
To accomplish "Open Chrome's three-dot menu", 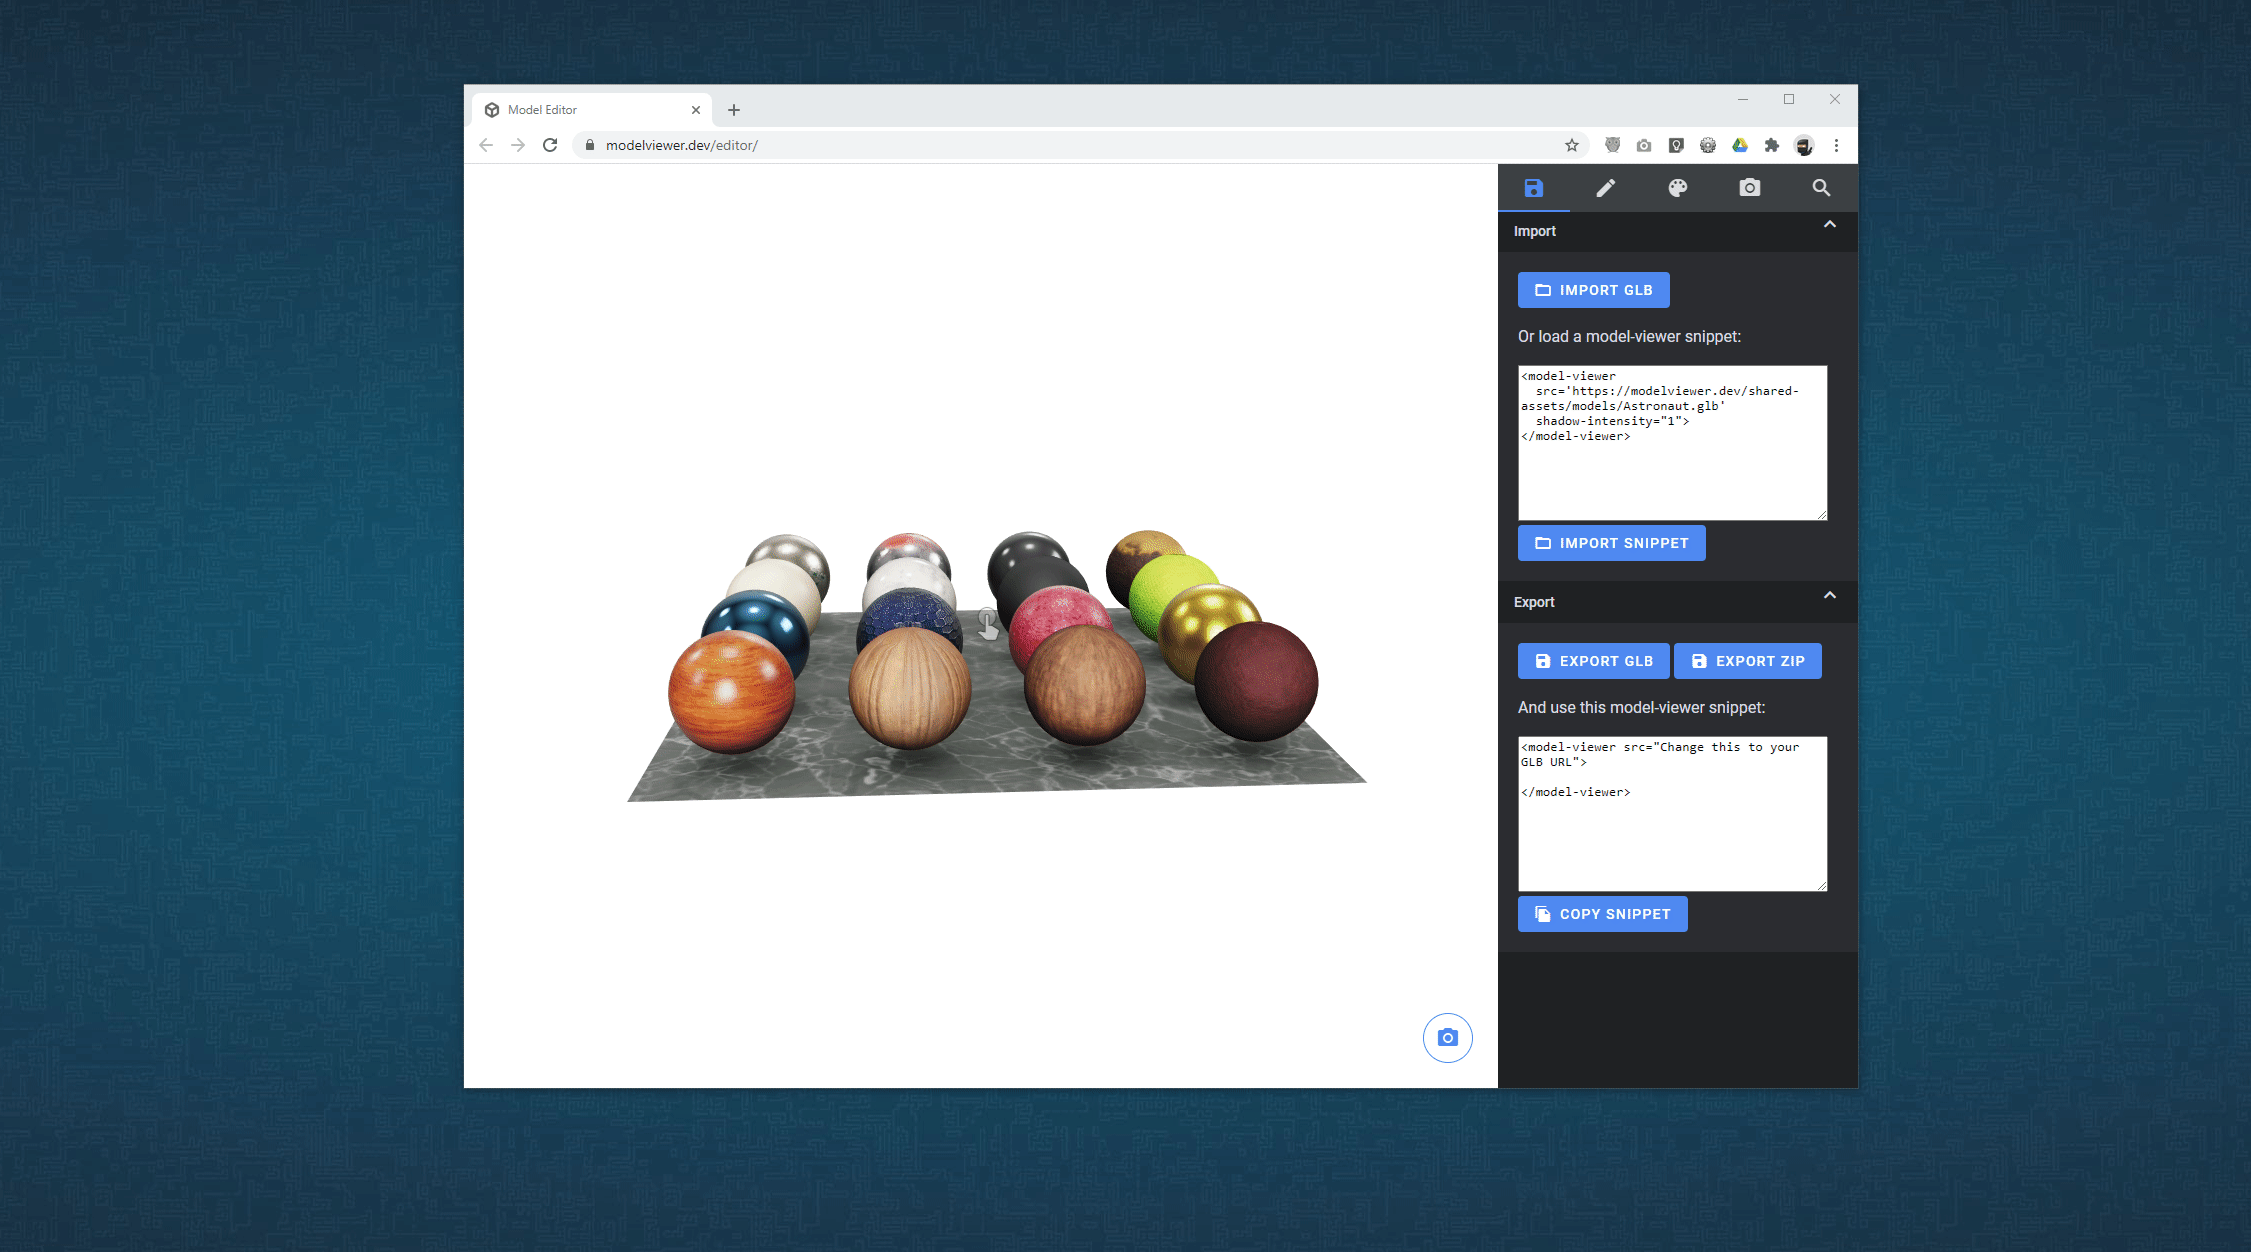I will 1836,146.
